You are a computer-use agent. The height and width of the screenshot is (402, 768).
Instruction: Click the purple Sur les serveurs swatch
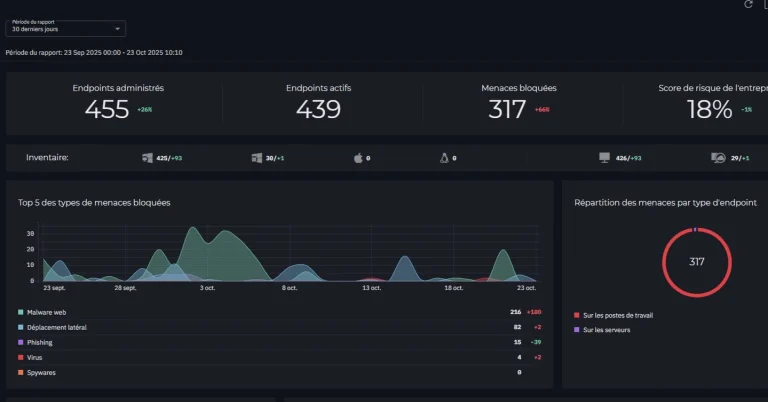[x=577, y=329]
